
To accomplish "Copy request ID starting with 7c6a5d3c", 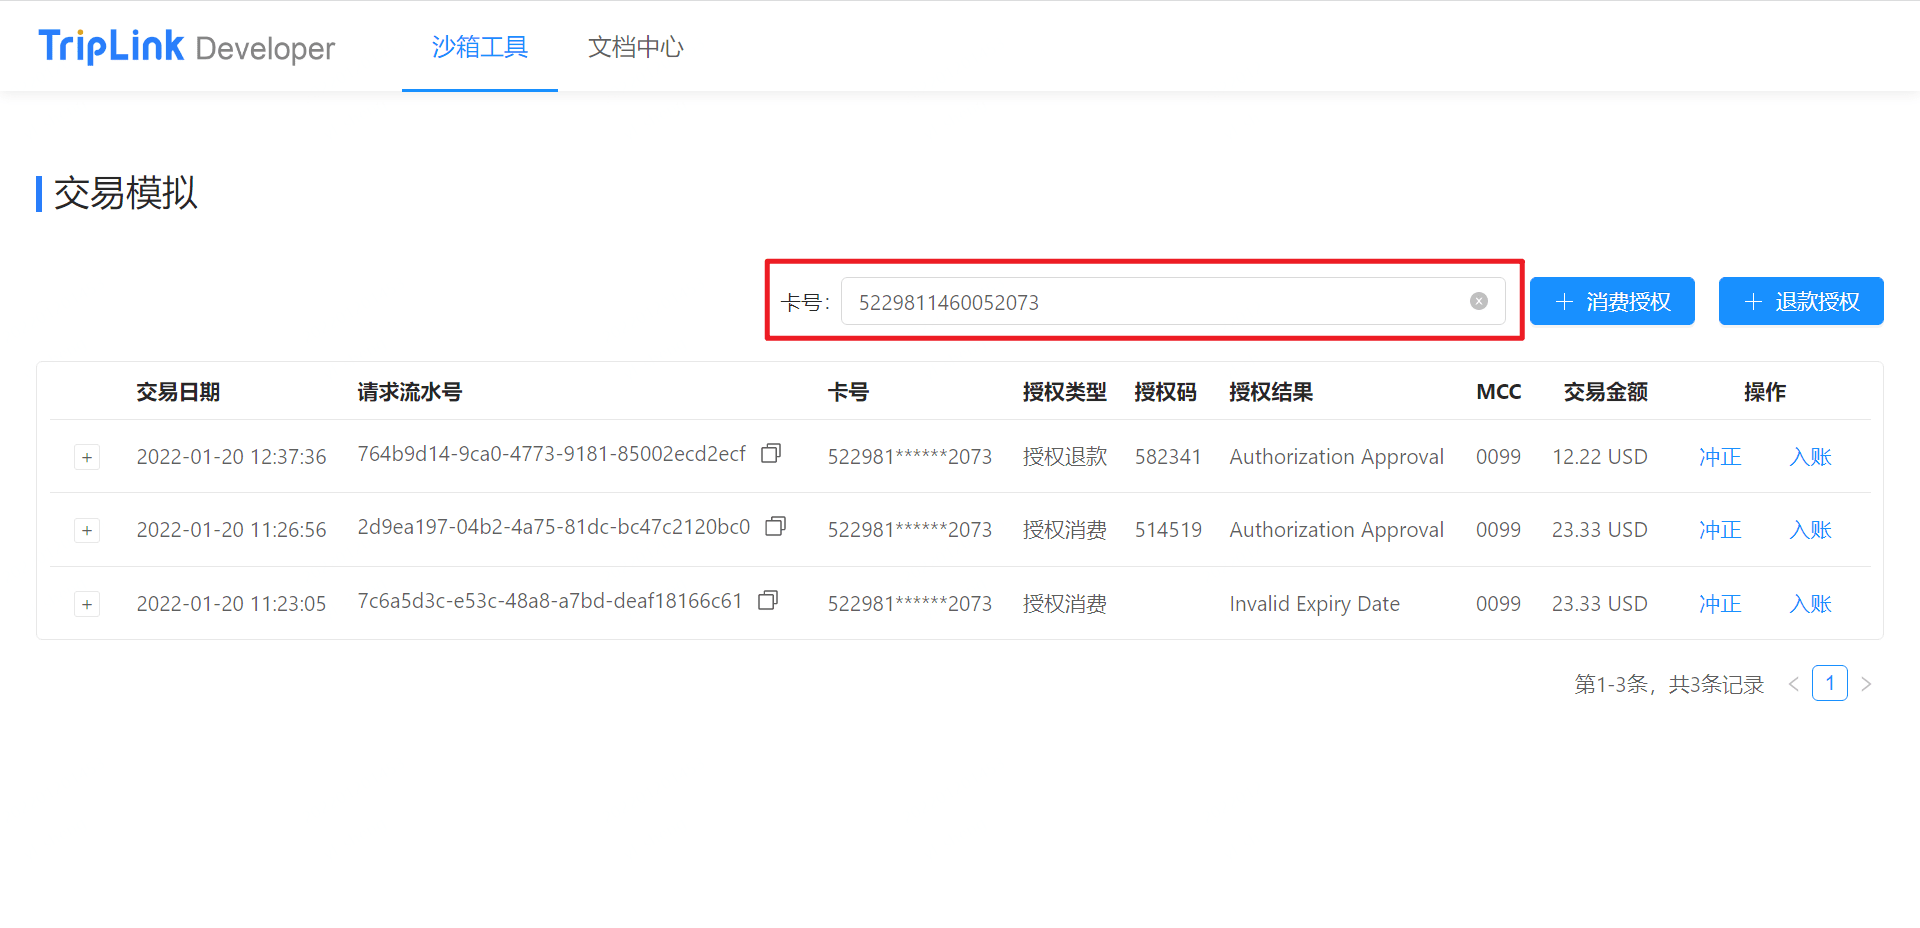I will pos(768,601).
